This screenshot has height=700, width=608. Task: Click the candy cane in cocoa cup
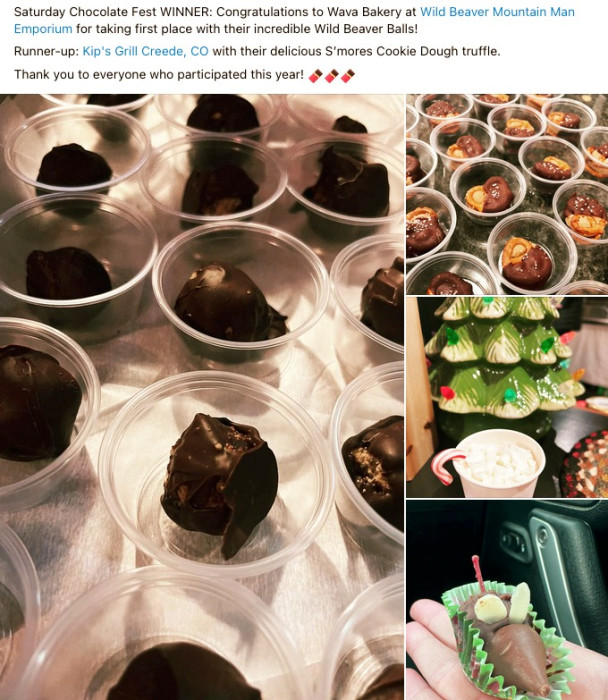click(x=446, y=466)
